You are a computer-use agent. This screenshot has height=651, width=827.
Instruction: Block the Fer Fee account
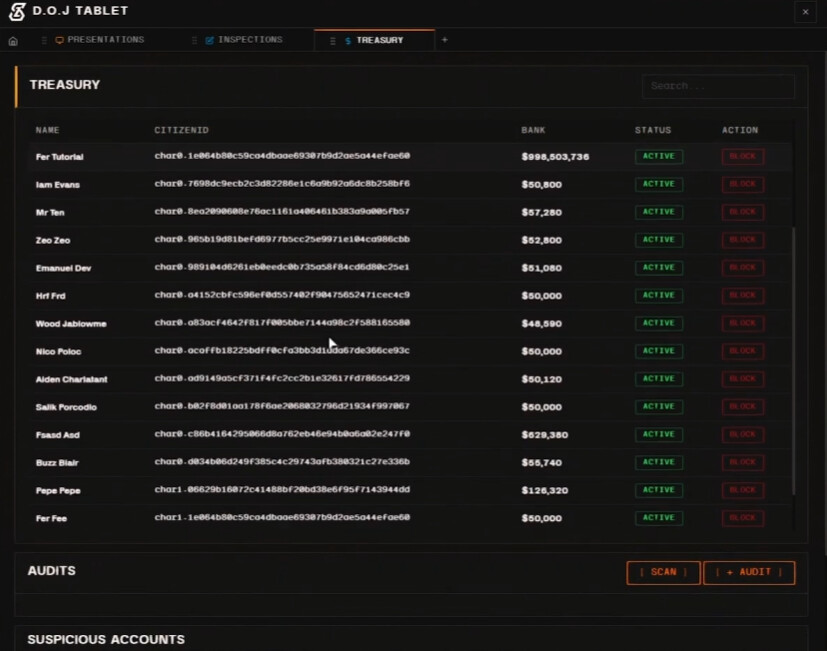click(x=743, y=518)
